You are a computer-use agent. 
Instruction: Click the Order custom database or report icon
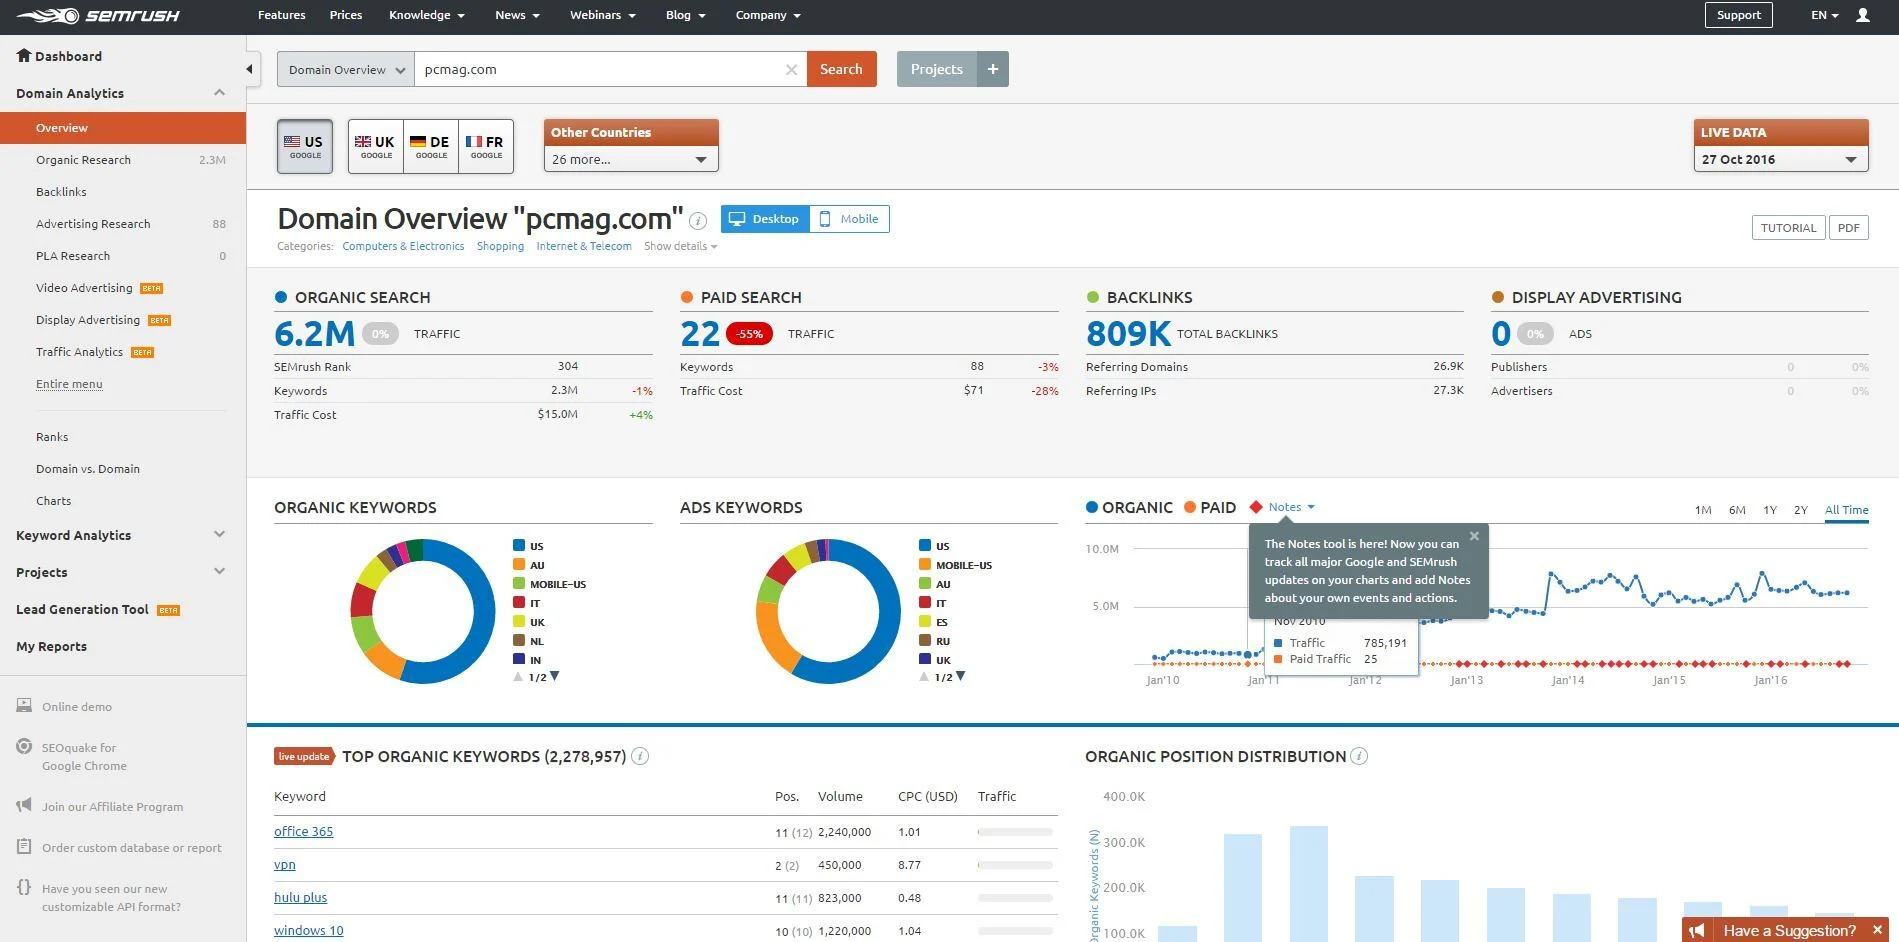(22, 847)
